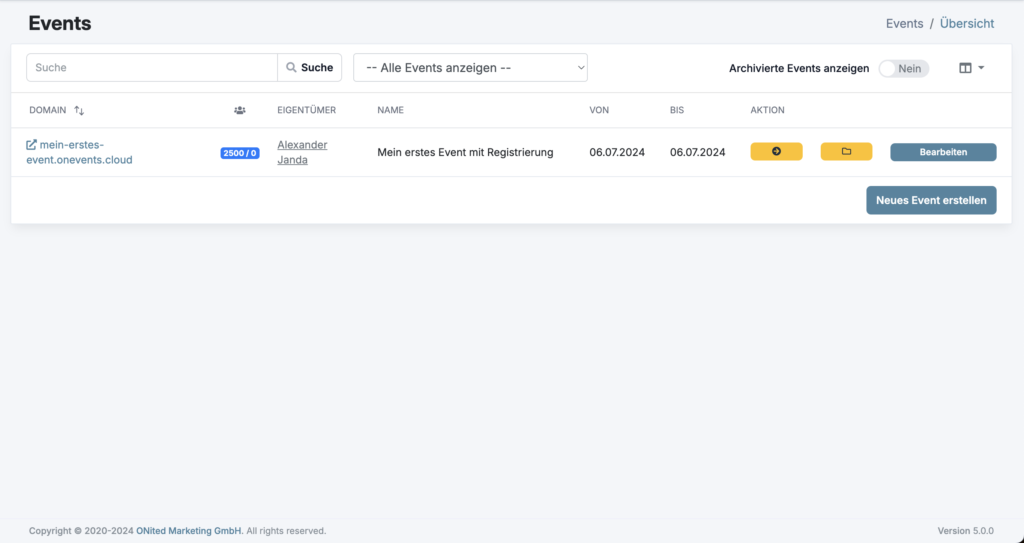Open the column layout icon menu
Image resolution: width=1024 pixels, height=543 pixels.
pyautogui.click(x=971, y=68)
